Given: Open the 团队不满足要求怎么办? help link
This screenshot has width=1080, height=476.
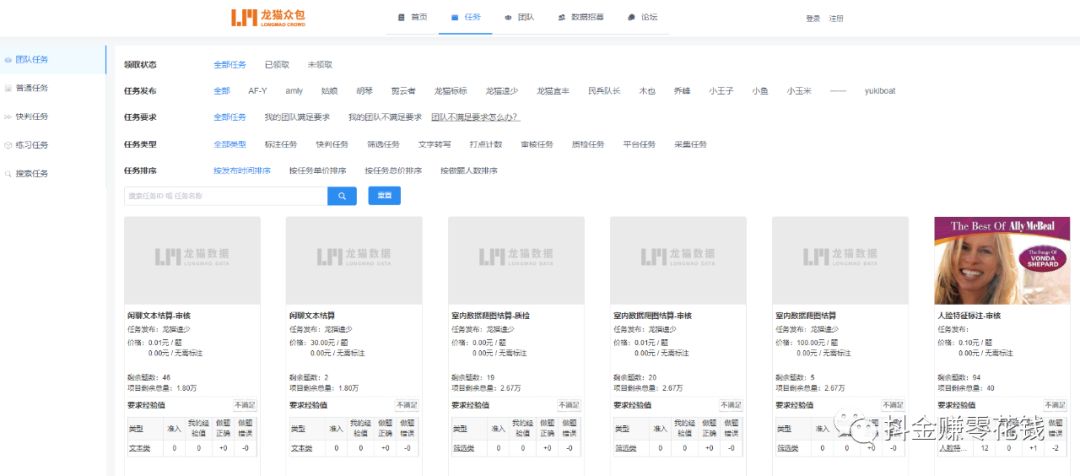Looking at the screenshot, I should [x=475, y=117].
